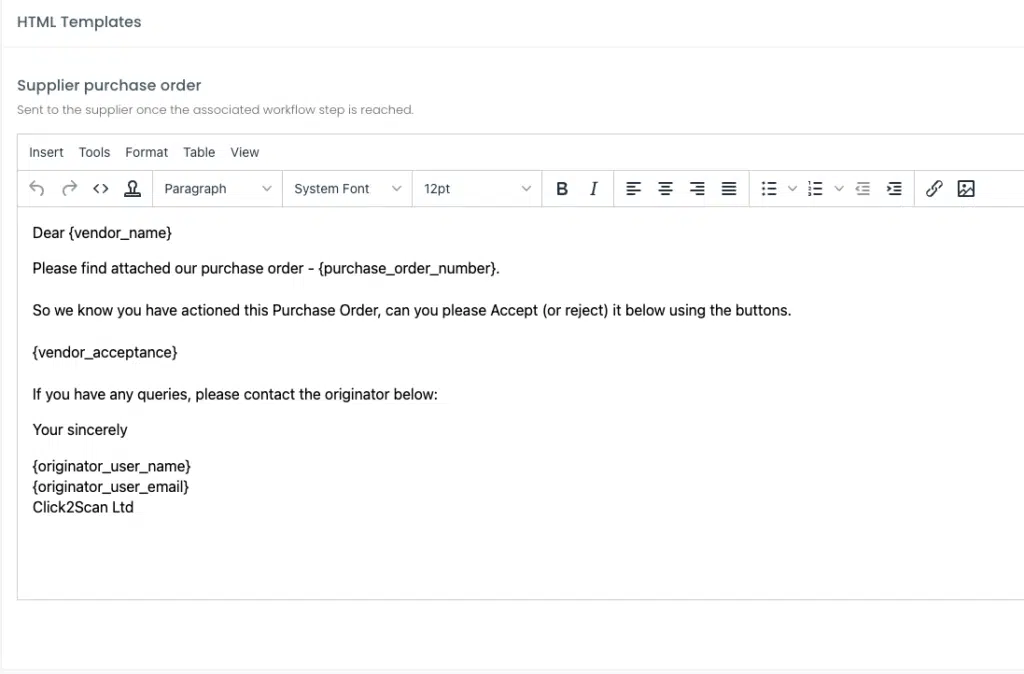This screenshot has width=1024, height=674.
Task: Justify the text alignment
Action: click(x=729, y=189)
